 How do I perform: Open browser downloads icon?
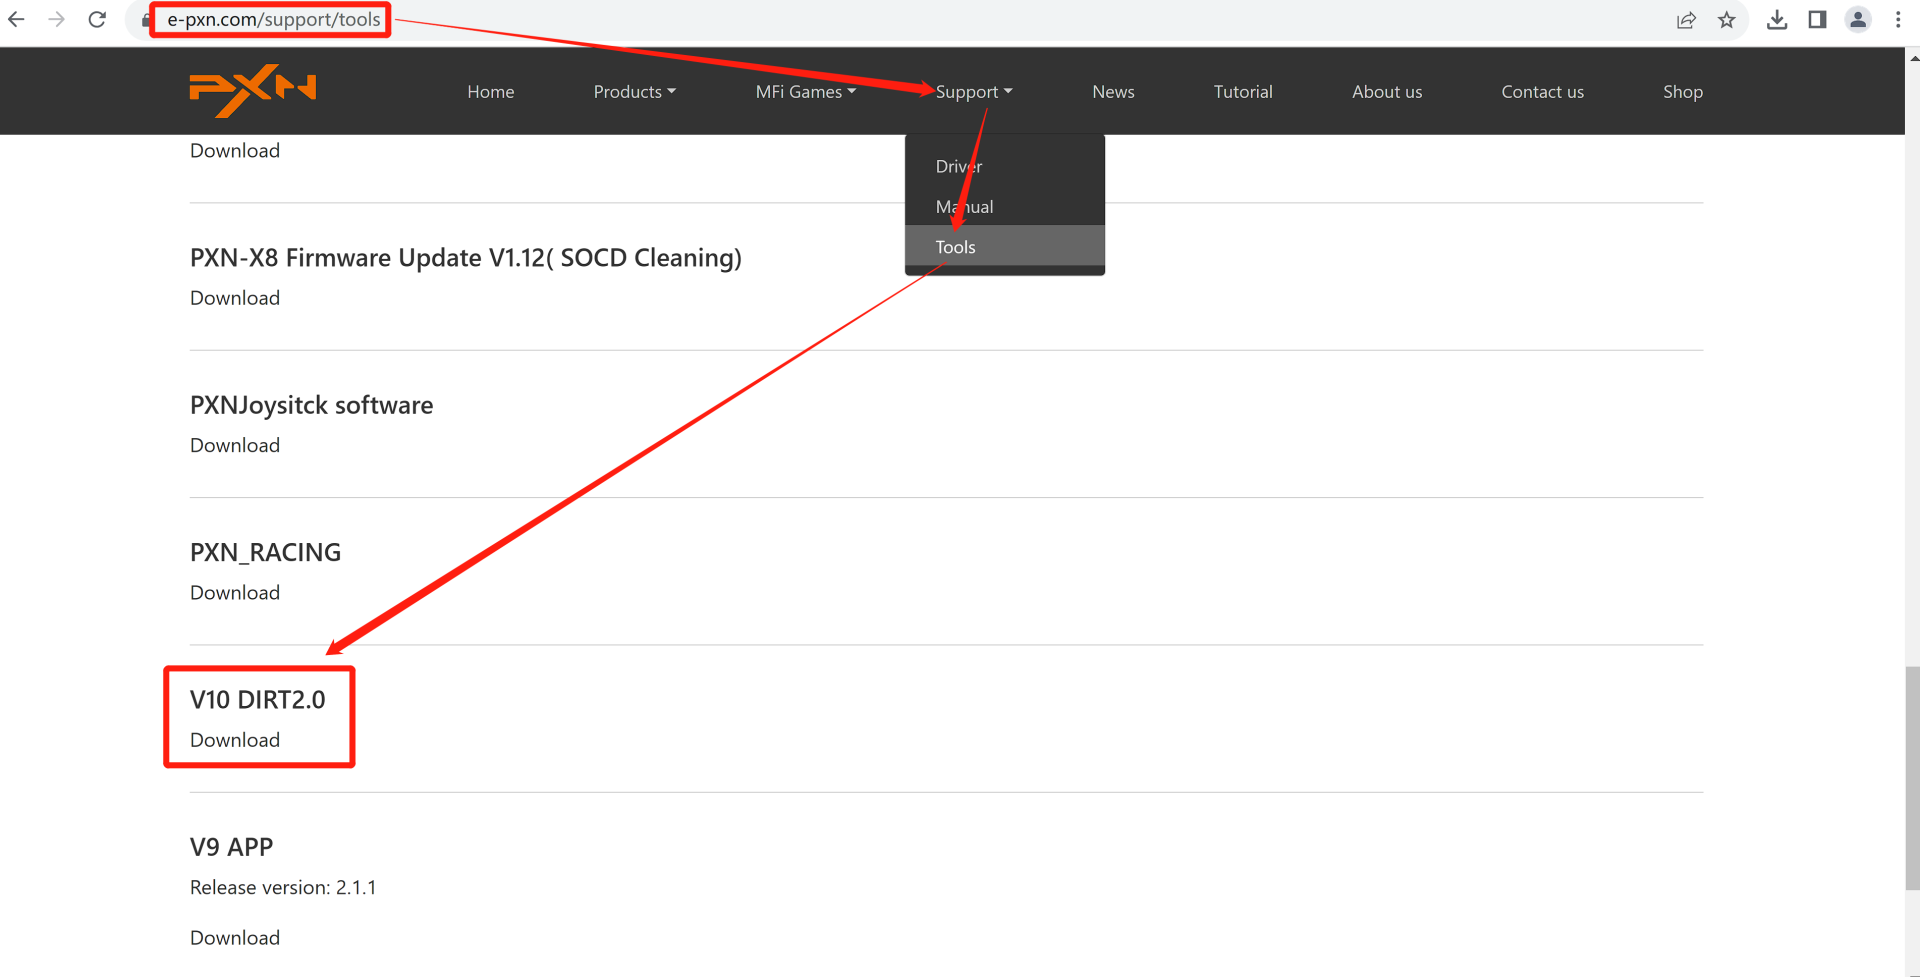[x=1777, y=20]
